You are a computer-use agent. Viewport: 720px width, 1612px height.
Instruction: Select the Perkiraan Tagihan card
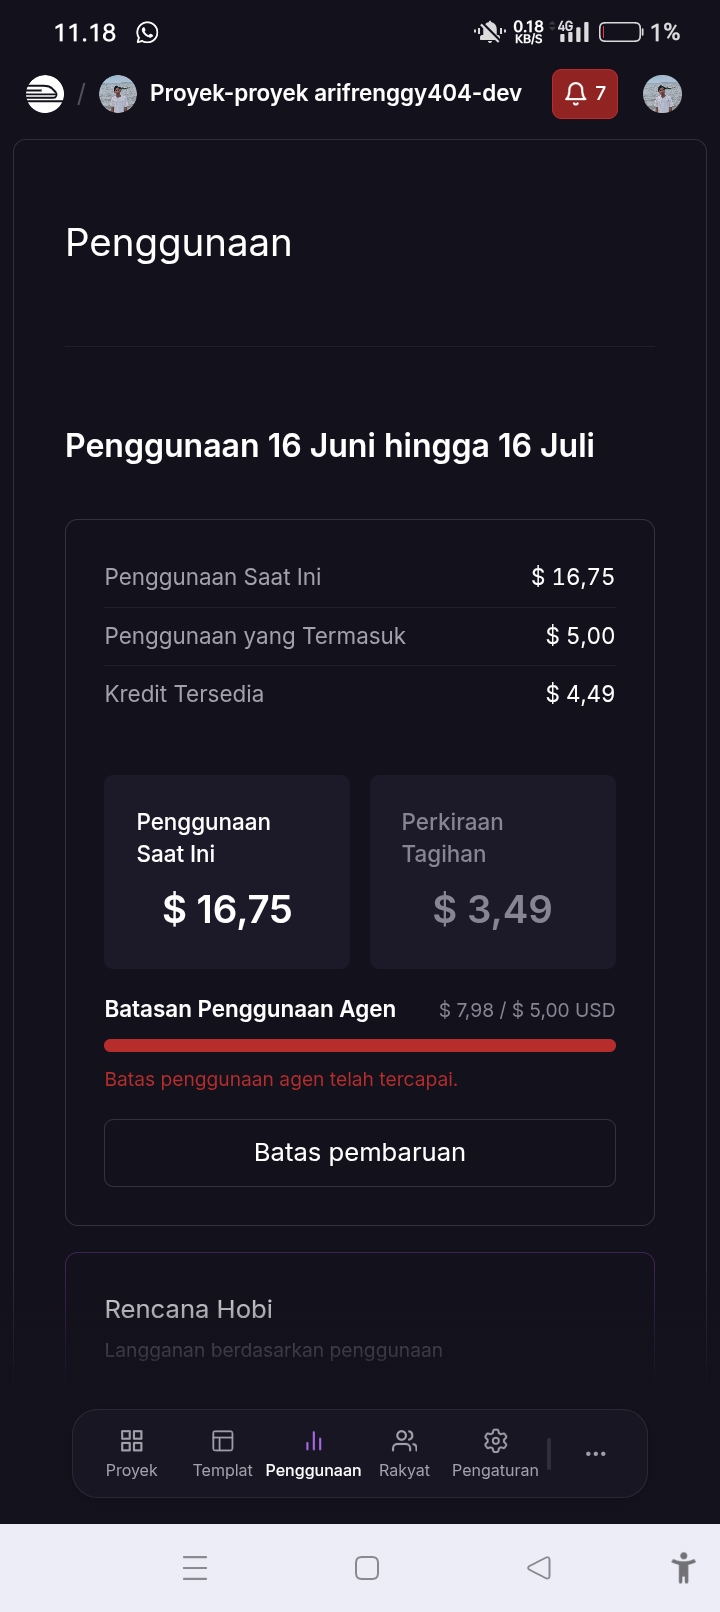[x=493, y=872]
